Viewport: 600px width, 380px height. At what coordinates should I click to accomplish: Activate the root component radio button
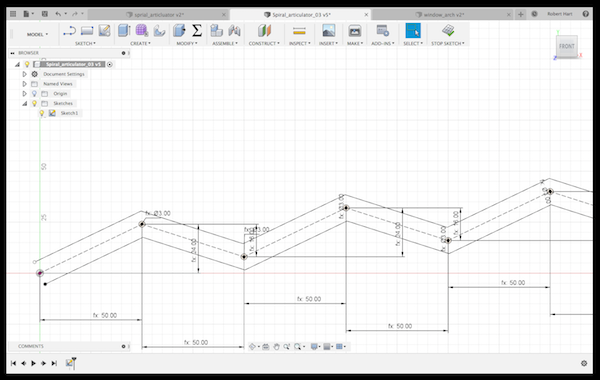pyautogui.click(x=110, y=64)
